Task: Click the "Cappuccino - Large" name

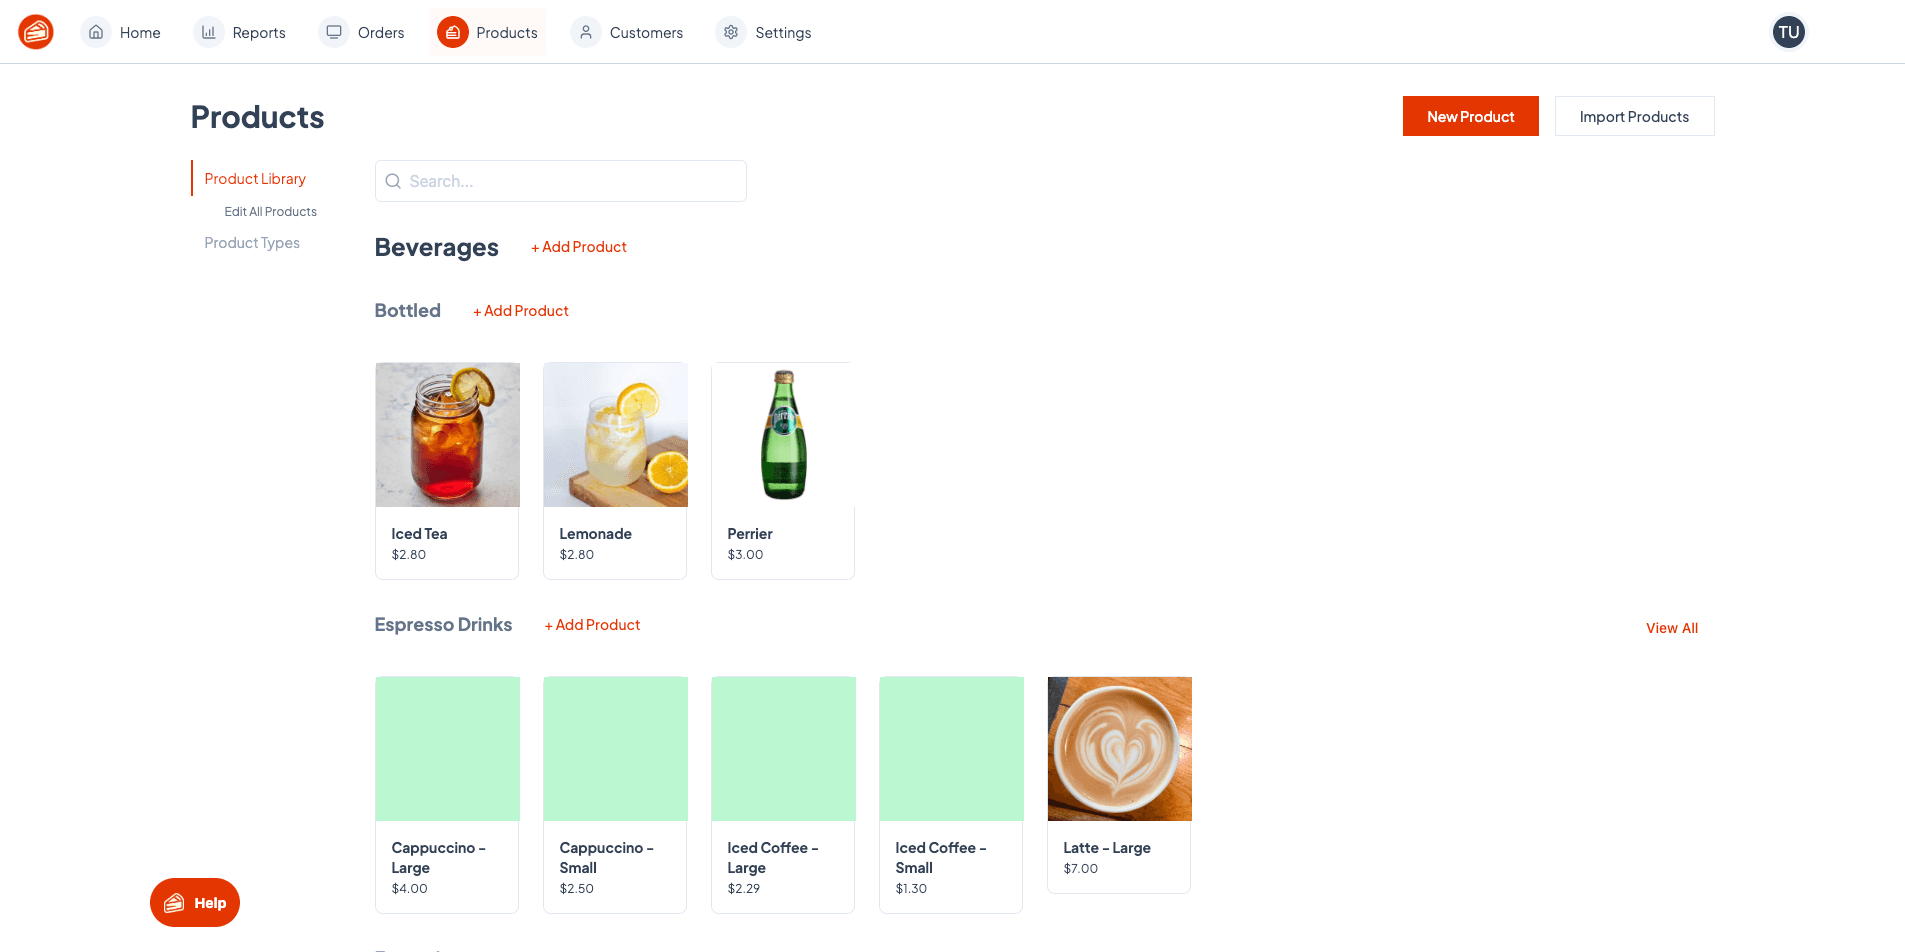Action: [x=438, y=857]
